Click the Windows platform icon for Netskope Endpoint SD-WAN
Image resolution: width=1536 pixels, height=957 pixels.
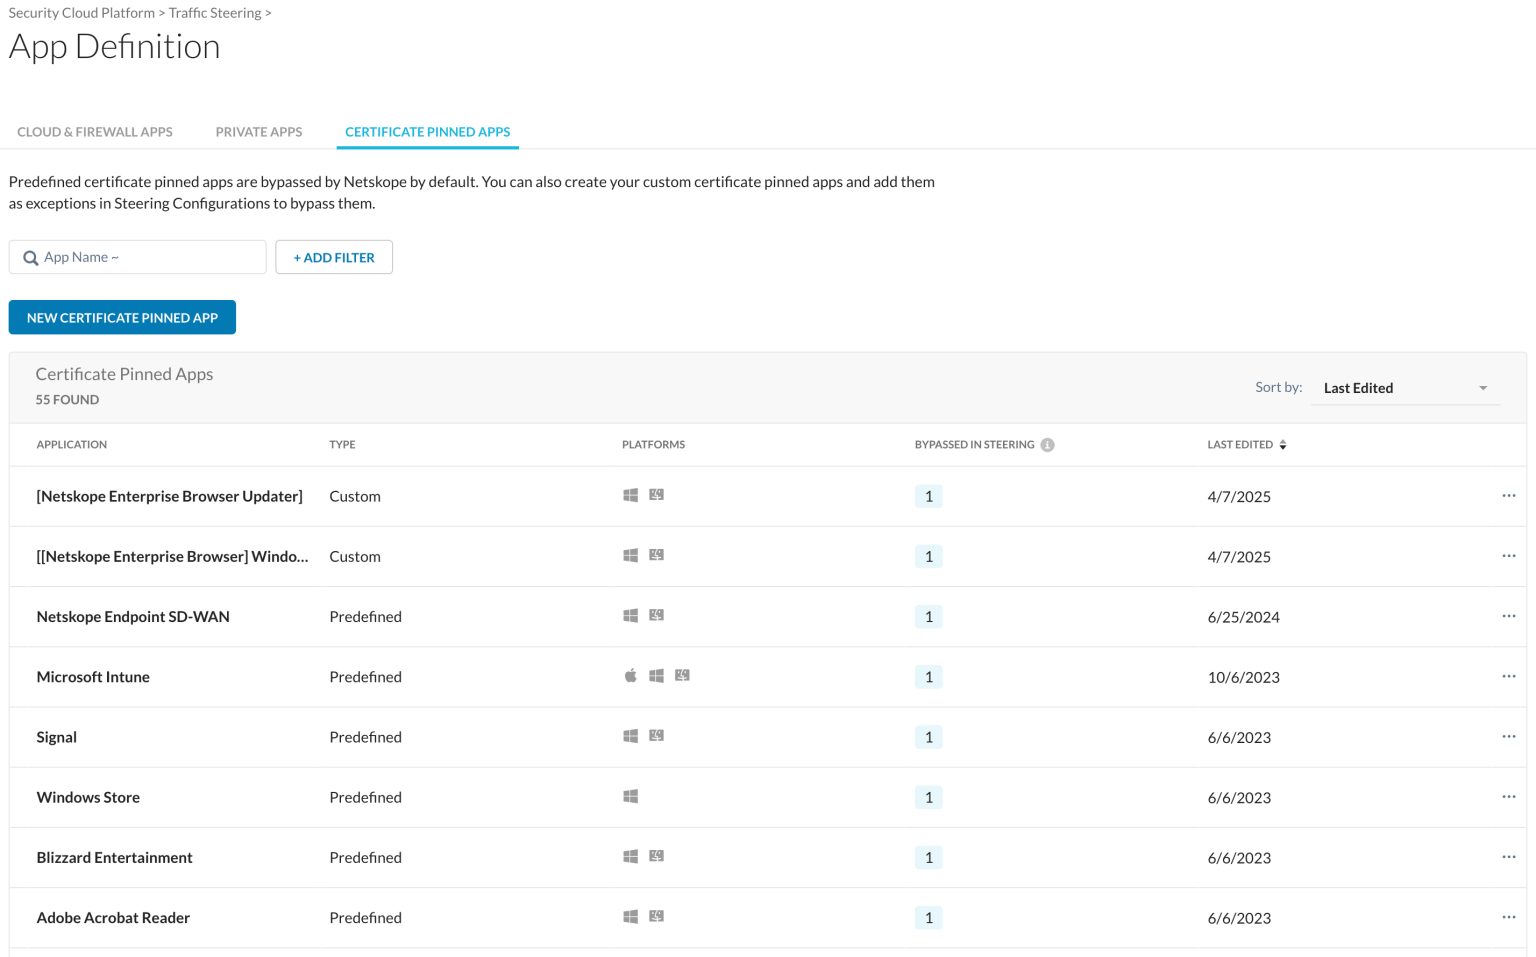(x=630, y=616)
